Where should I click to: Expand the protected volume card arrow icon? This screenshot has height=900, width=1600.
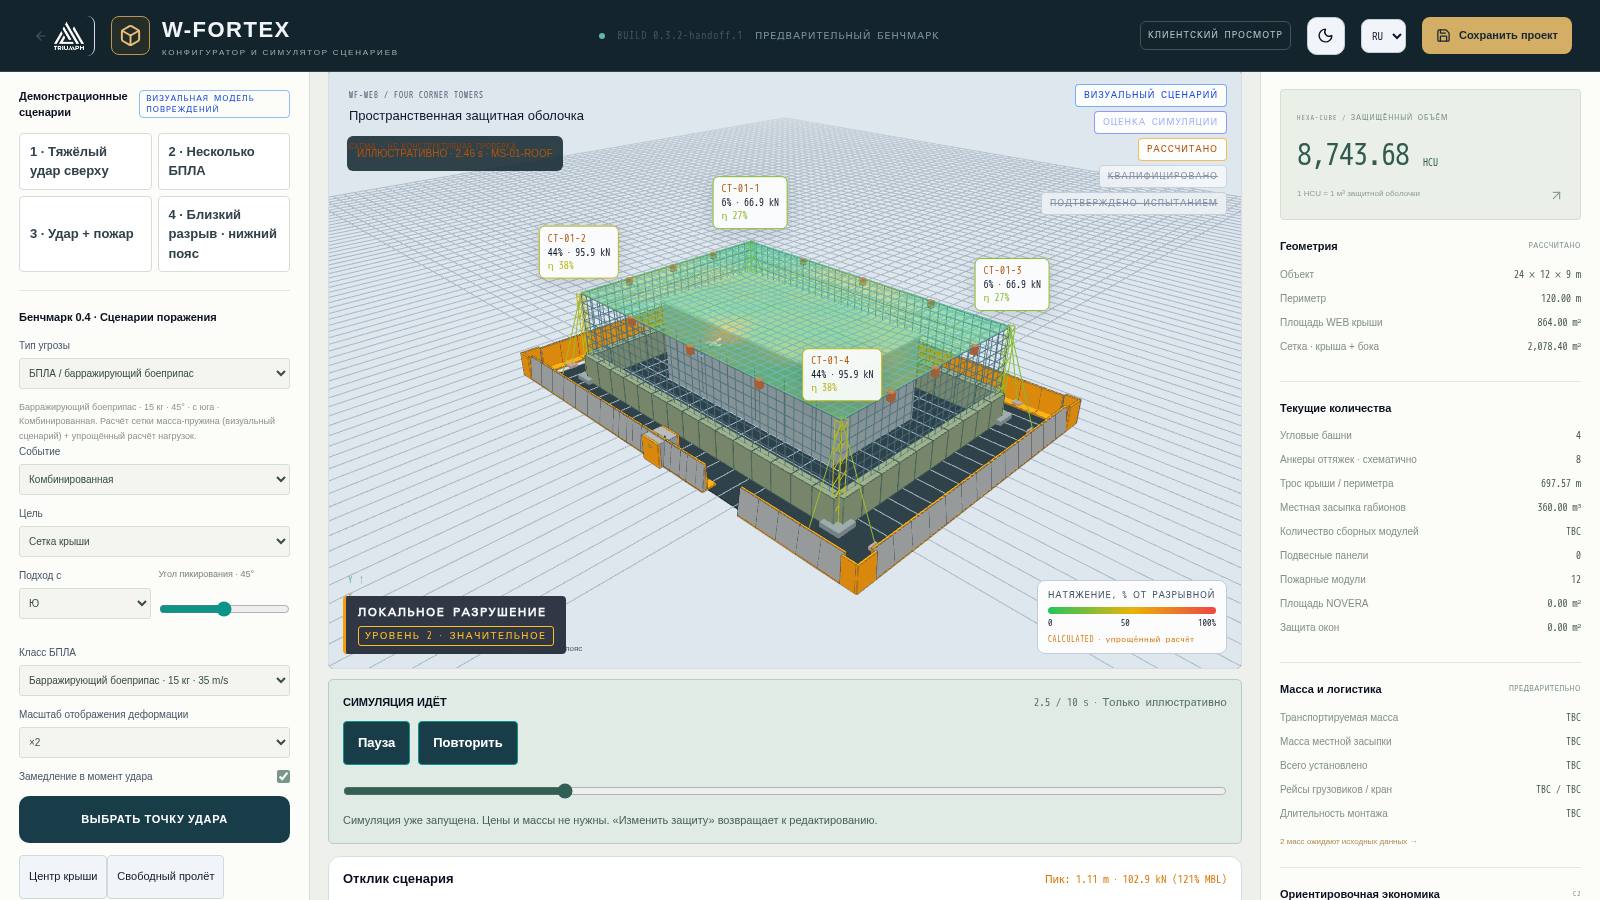1556,196
